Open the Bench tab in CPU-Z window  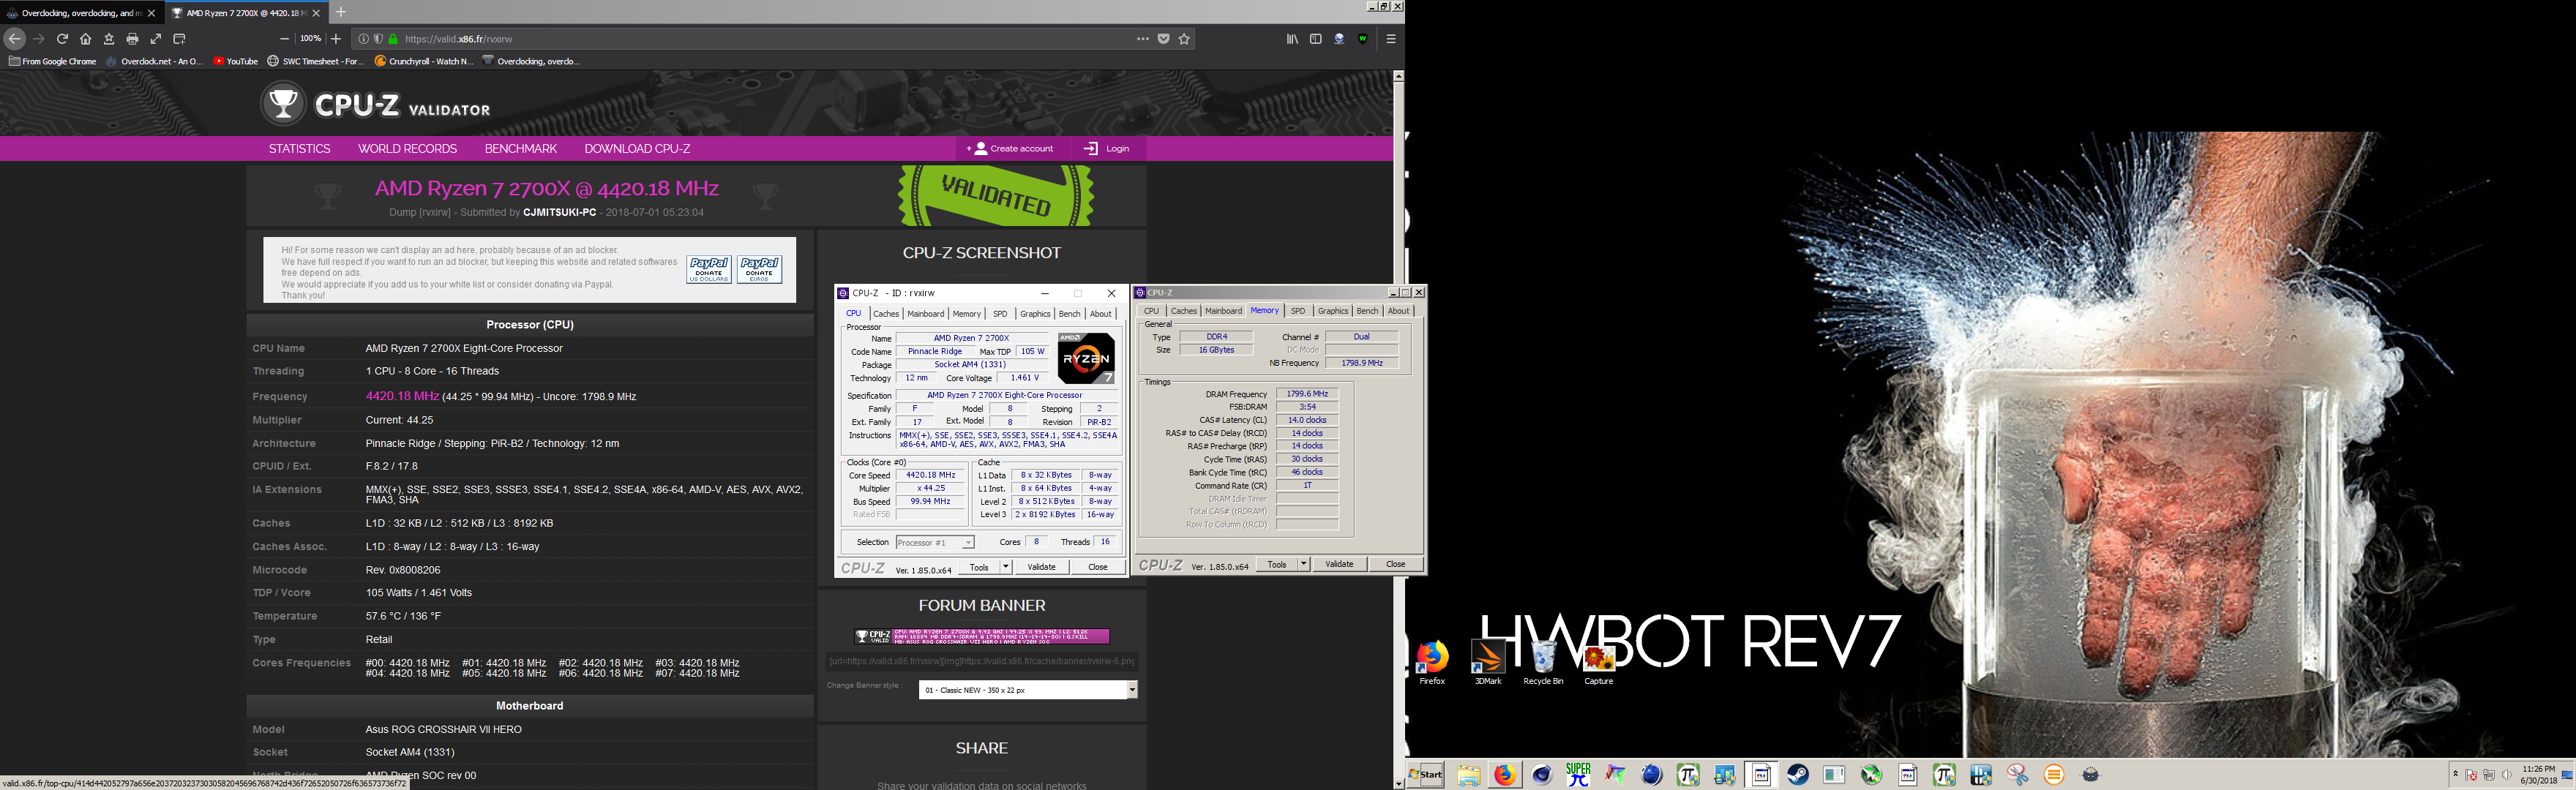point(1367,311)
